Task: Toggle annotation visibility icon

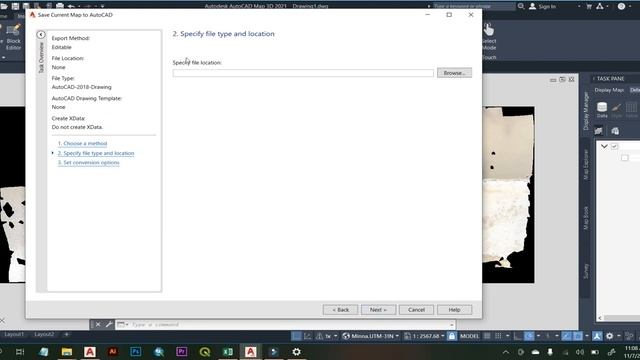Action: tap(597, 336)
